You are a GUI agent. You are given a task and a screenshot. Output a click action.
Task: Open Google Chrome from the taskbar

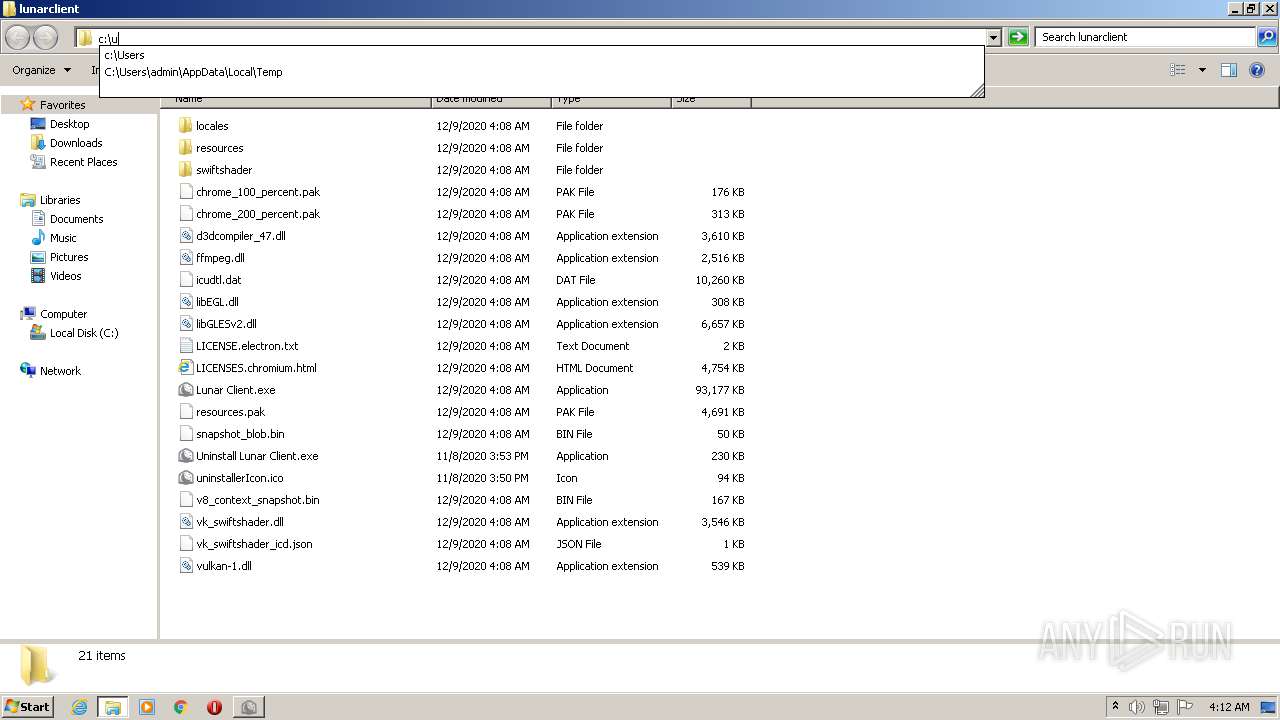click(181, 707)
